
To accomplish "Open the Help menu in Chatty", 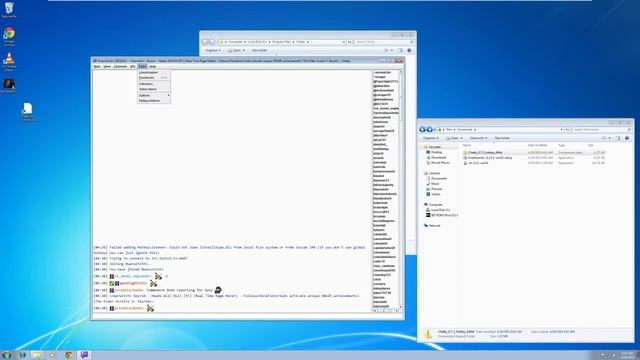I will click(152, 66).
